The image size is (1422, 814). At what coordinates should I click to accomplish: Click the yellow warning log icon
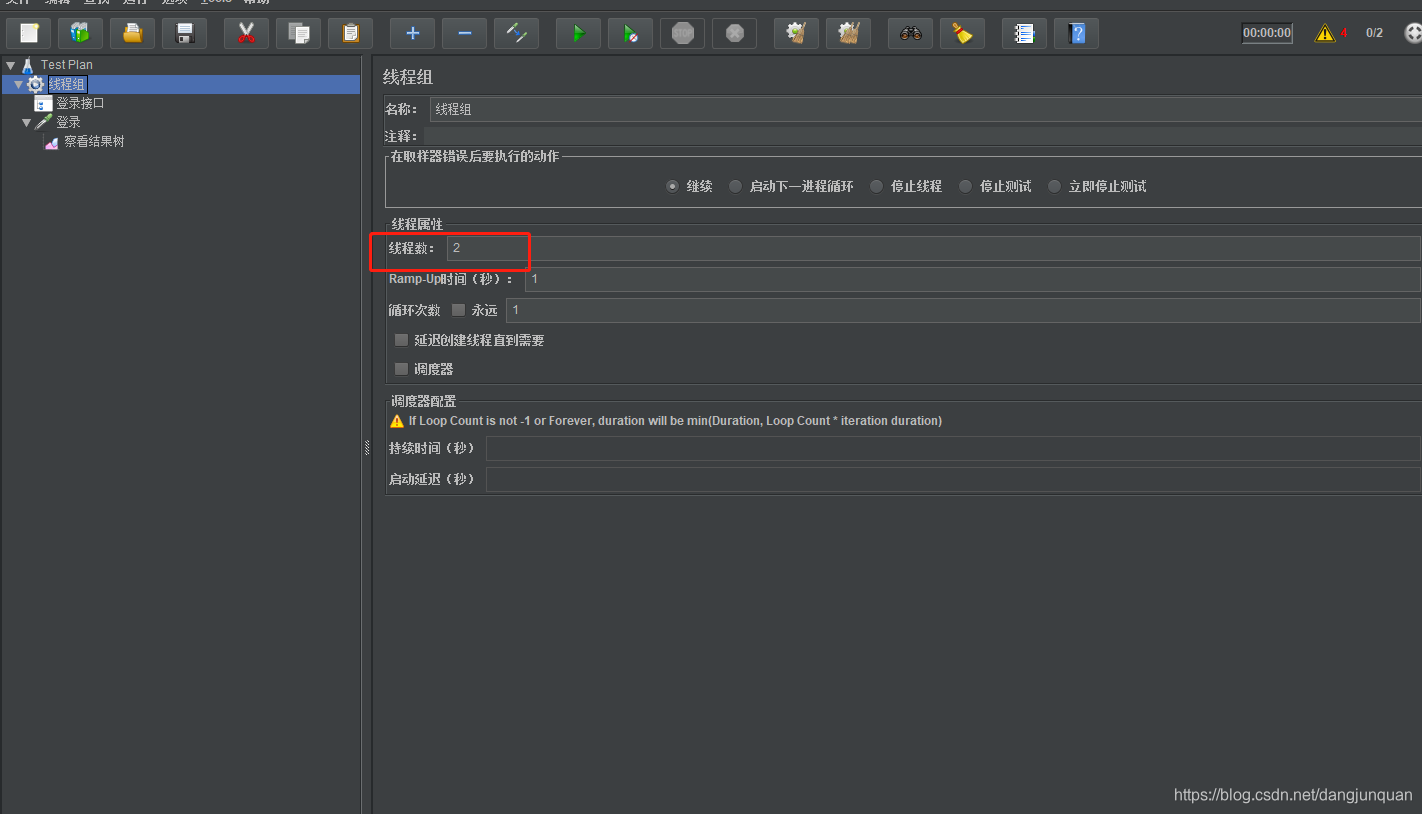pos(1325,33)
